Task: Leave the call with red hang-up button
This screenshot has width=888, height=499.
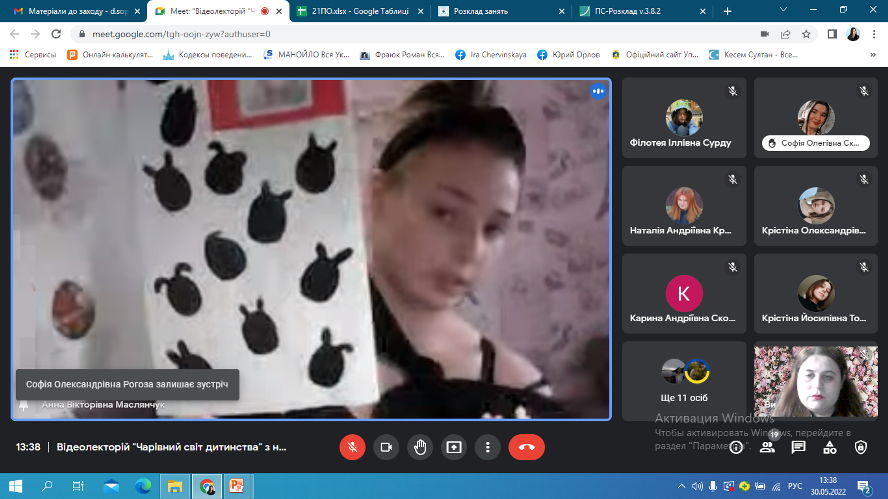Action: click(x=527, y=447)
